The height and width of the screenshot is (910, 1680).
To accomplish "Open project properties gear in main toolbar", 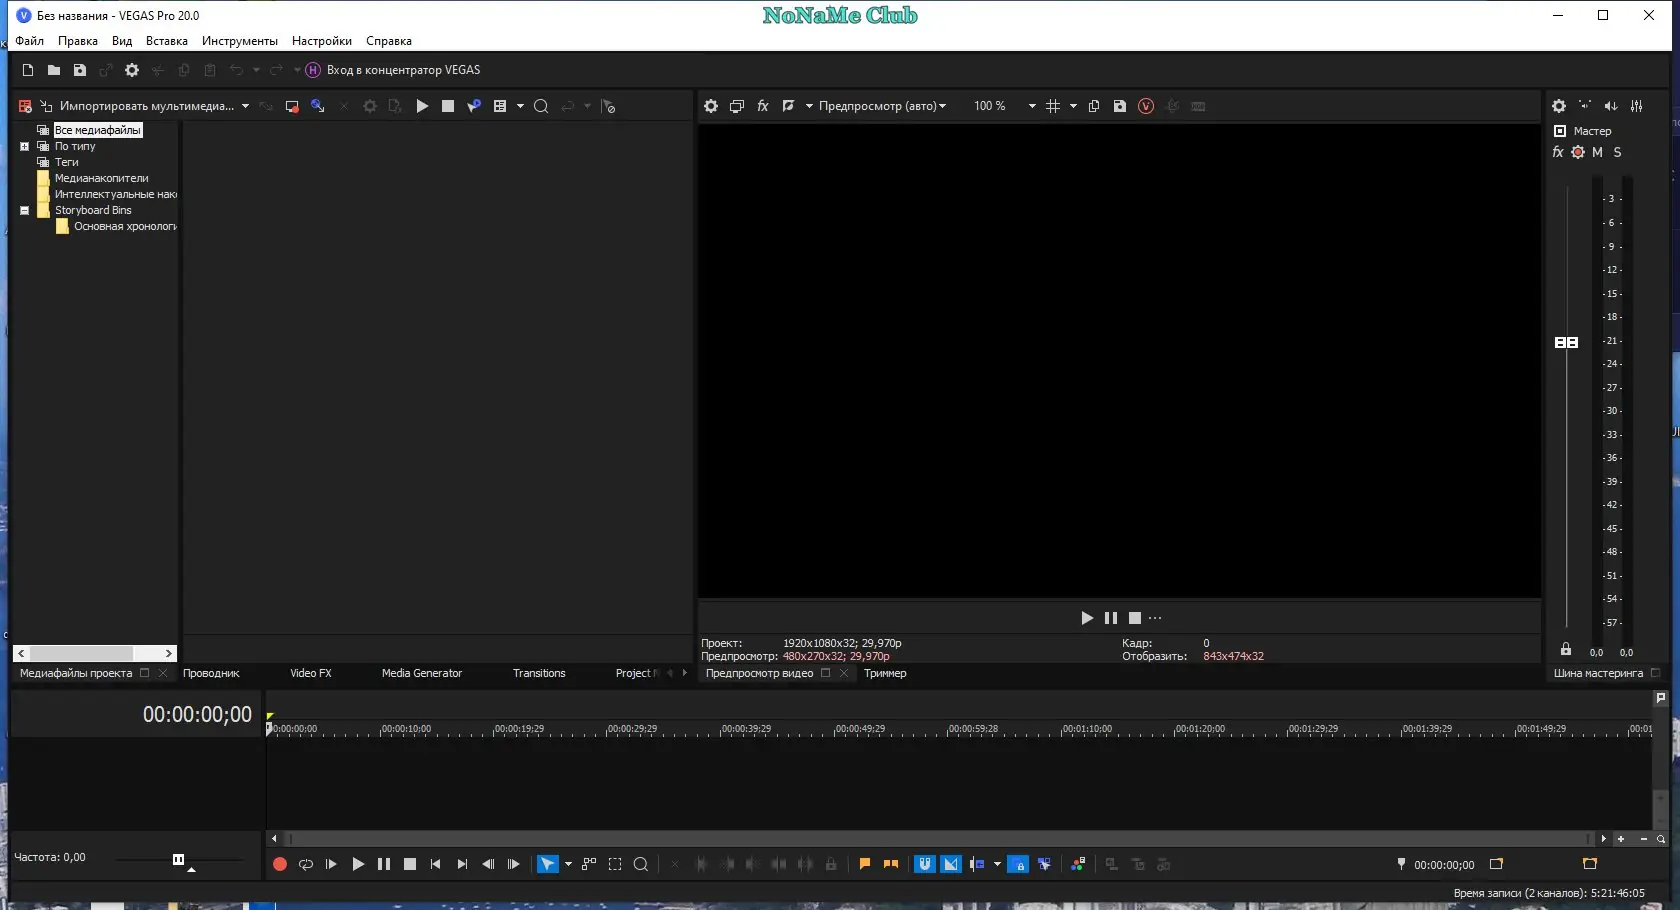I will coord(132,70).
